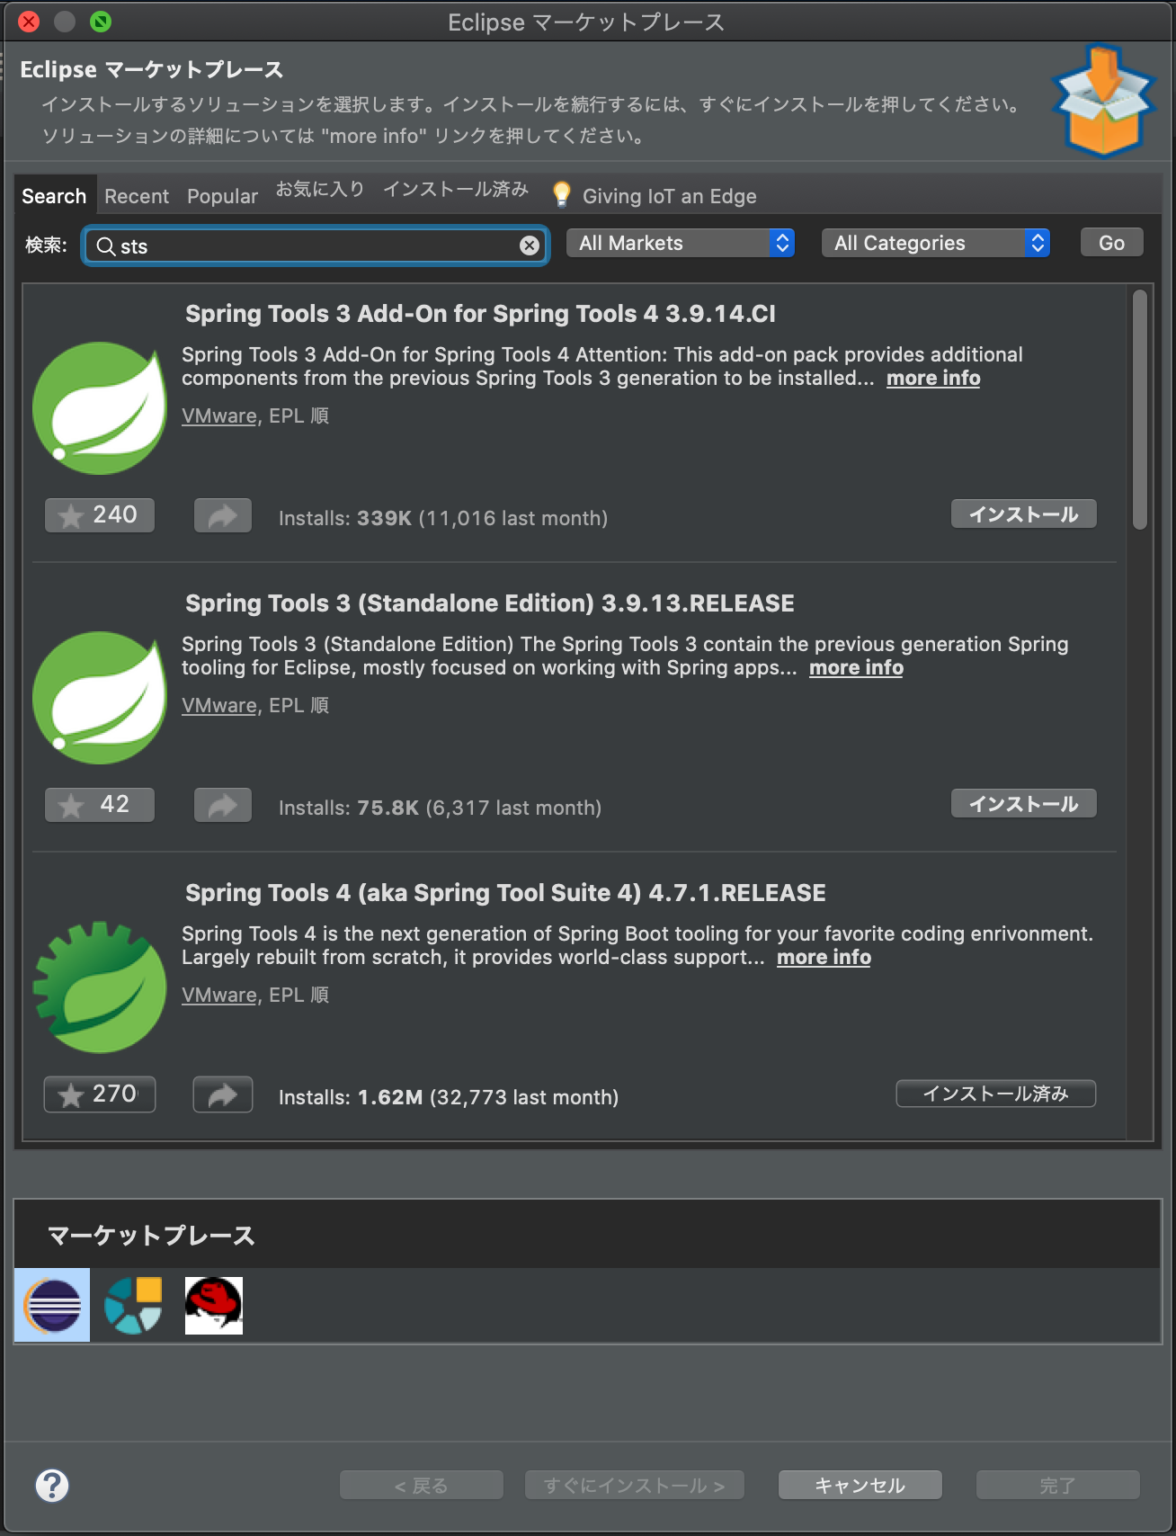1176x1536 pixels.
Task: Click share arrow for Spring Tools 3 Add-On
Action: click(x=222, y=516)
